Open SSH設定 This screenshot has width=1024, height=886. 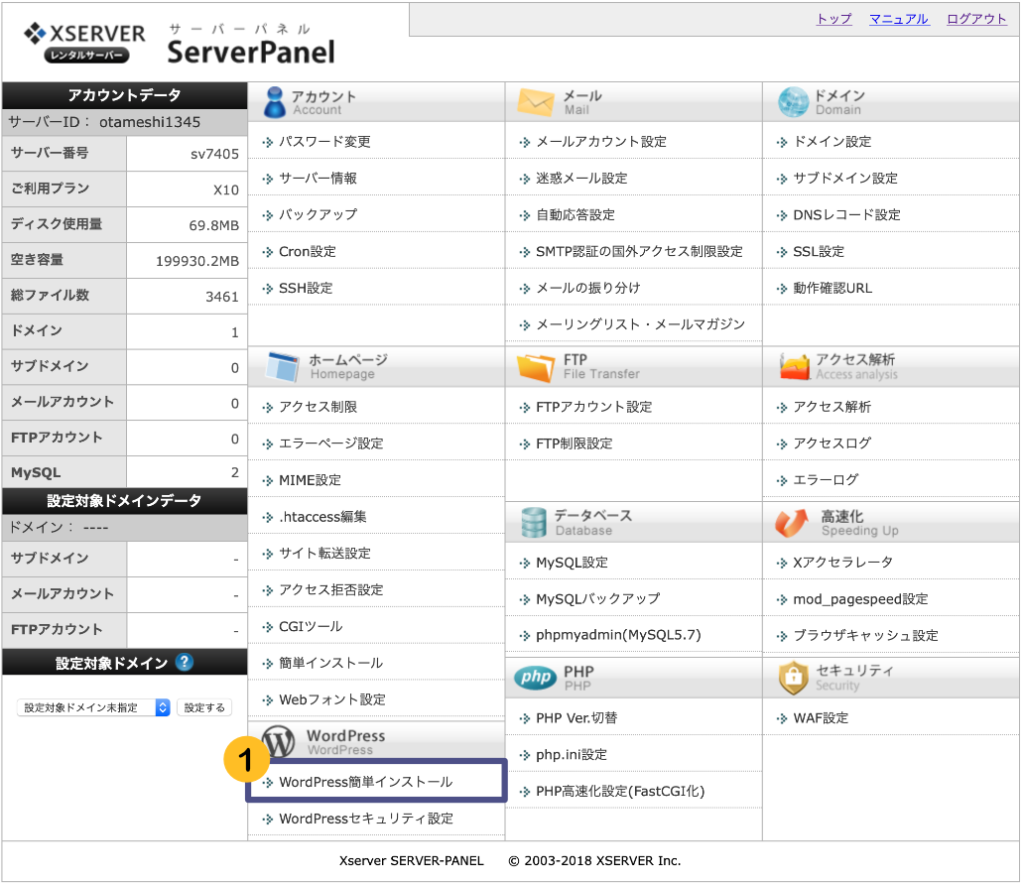point(306,288)
